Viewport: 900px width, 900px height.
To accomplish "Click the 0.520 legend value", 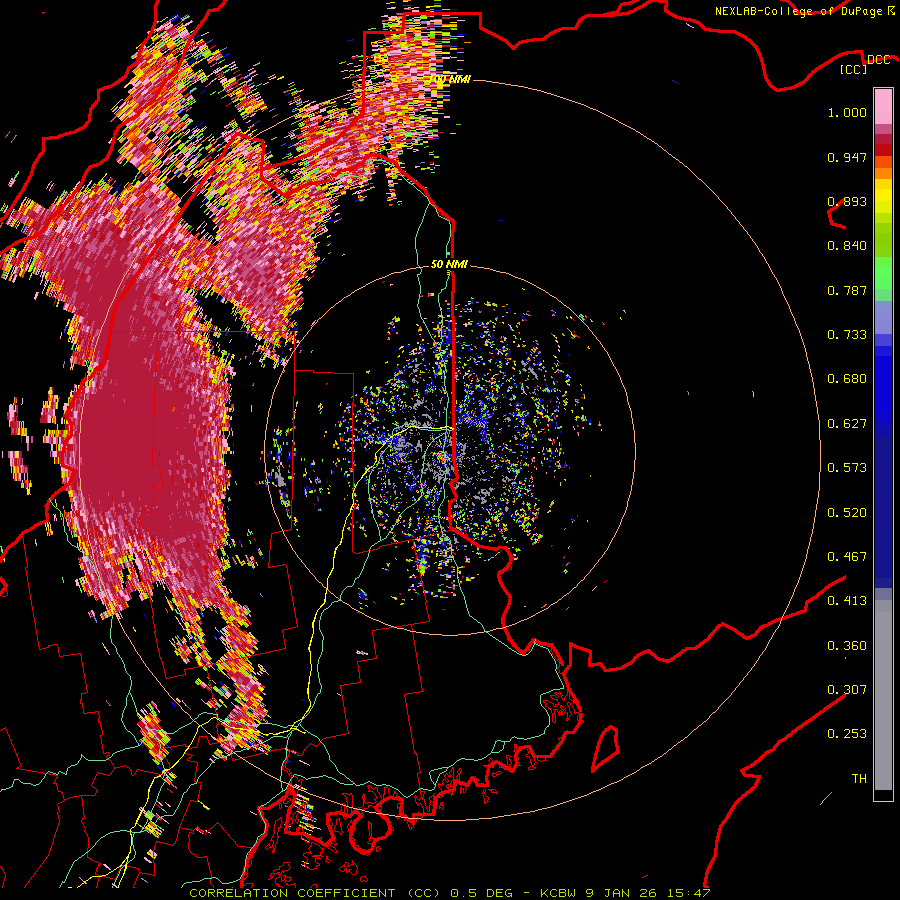I will click(x=847, y=513).
